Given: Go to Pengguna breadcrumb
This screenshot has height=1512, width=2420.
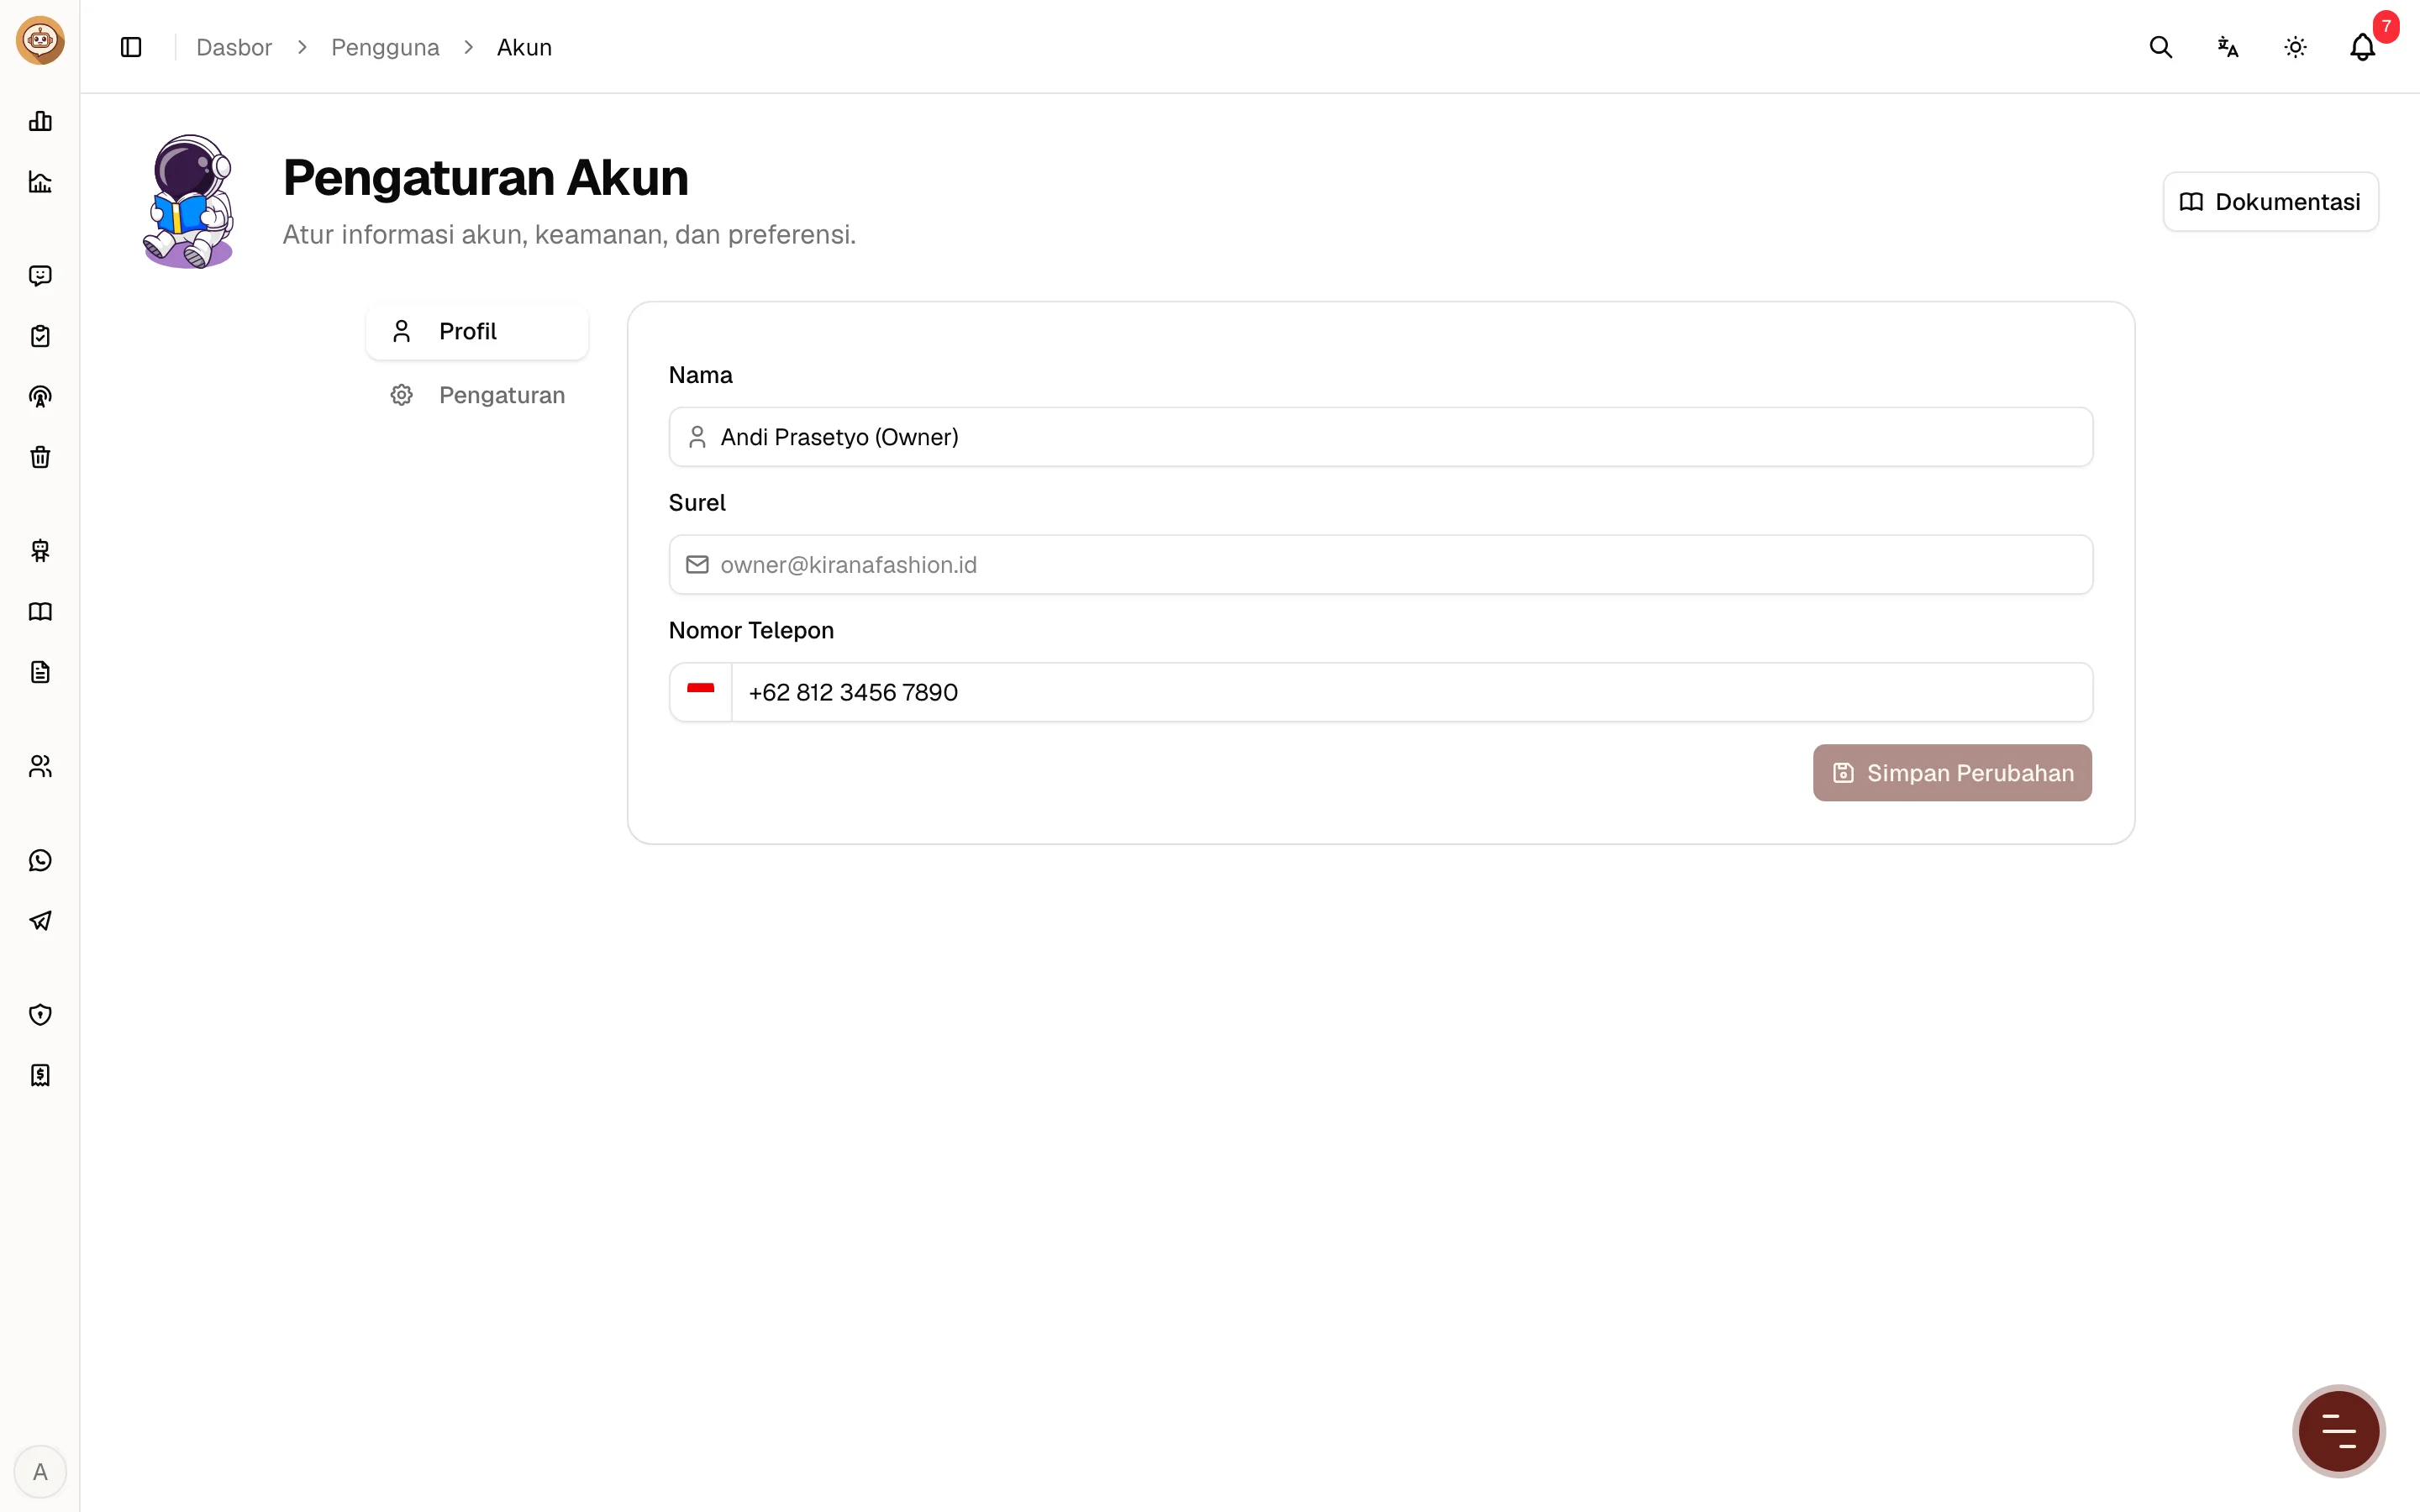Looking at the screenshot, I should coord(385,47).
